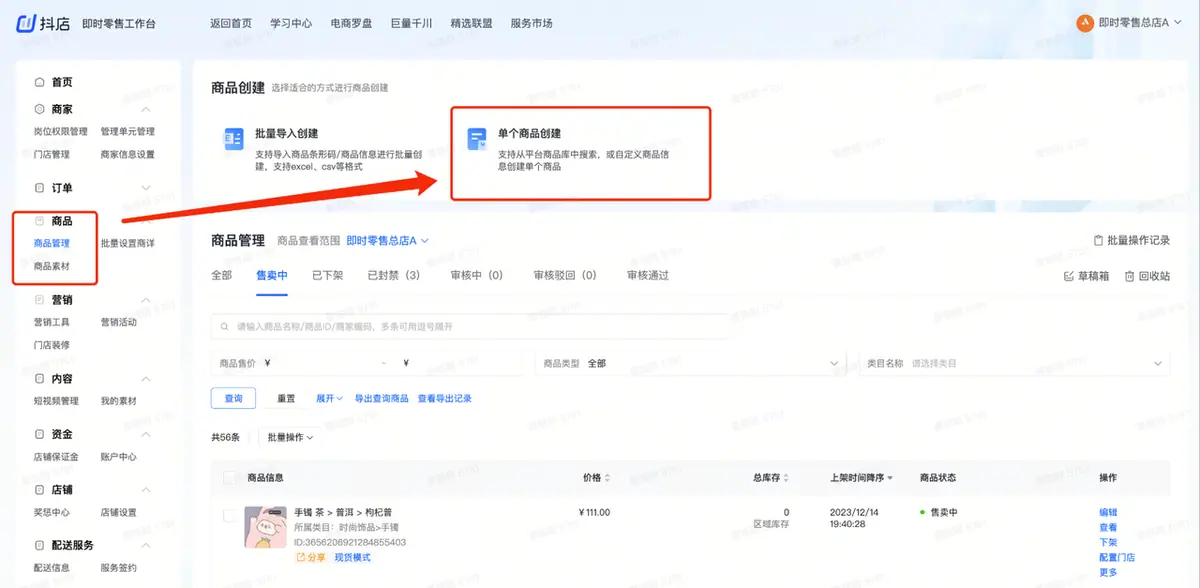Click 配置门店 for the 手镯 product
The image size is (1200, 588).
(1117, 557)
